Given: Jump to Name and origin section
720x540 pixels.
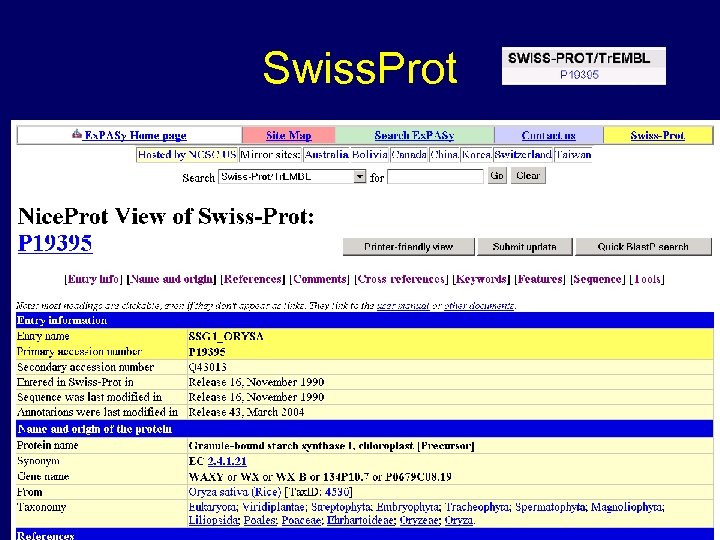Looking at the screenshot, I should pyautogui.click(x=171, y=279).
